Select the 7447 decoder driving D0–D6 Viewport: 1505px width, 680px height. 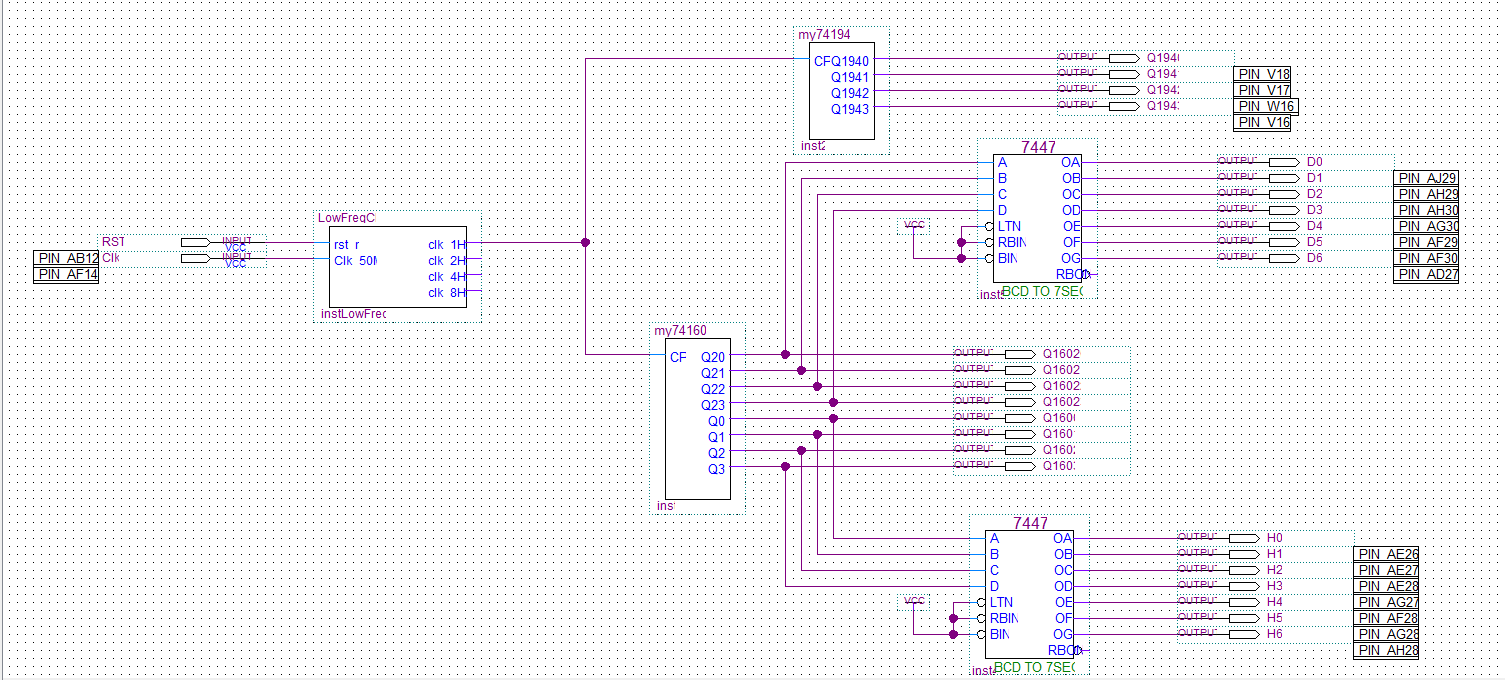(x=1038, y=219)
